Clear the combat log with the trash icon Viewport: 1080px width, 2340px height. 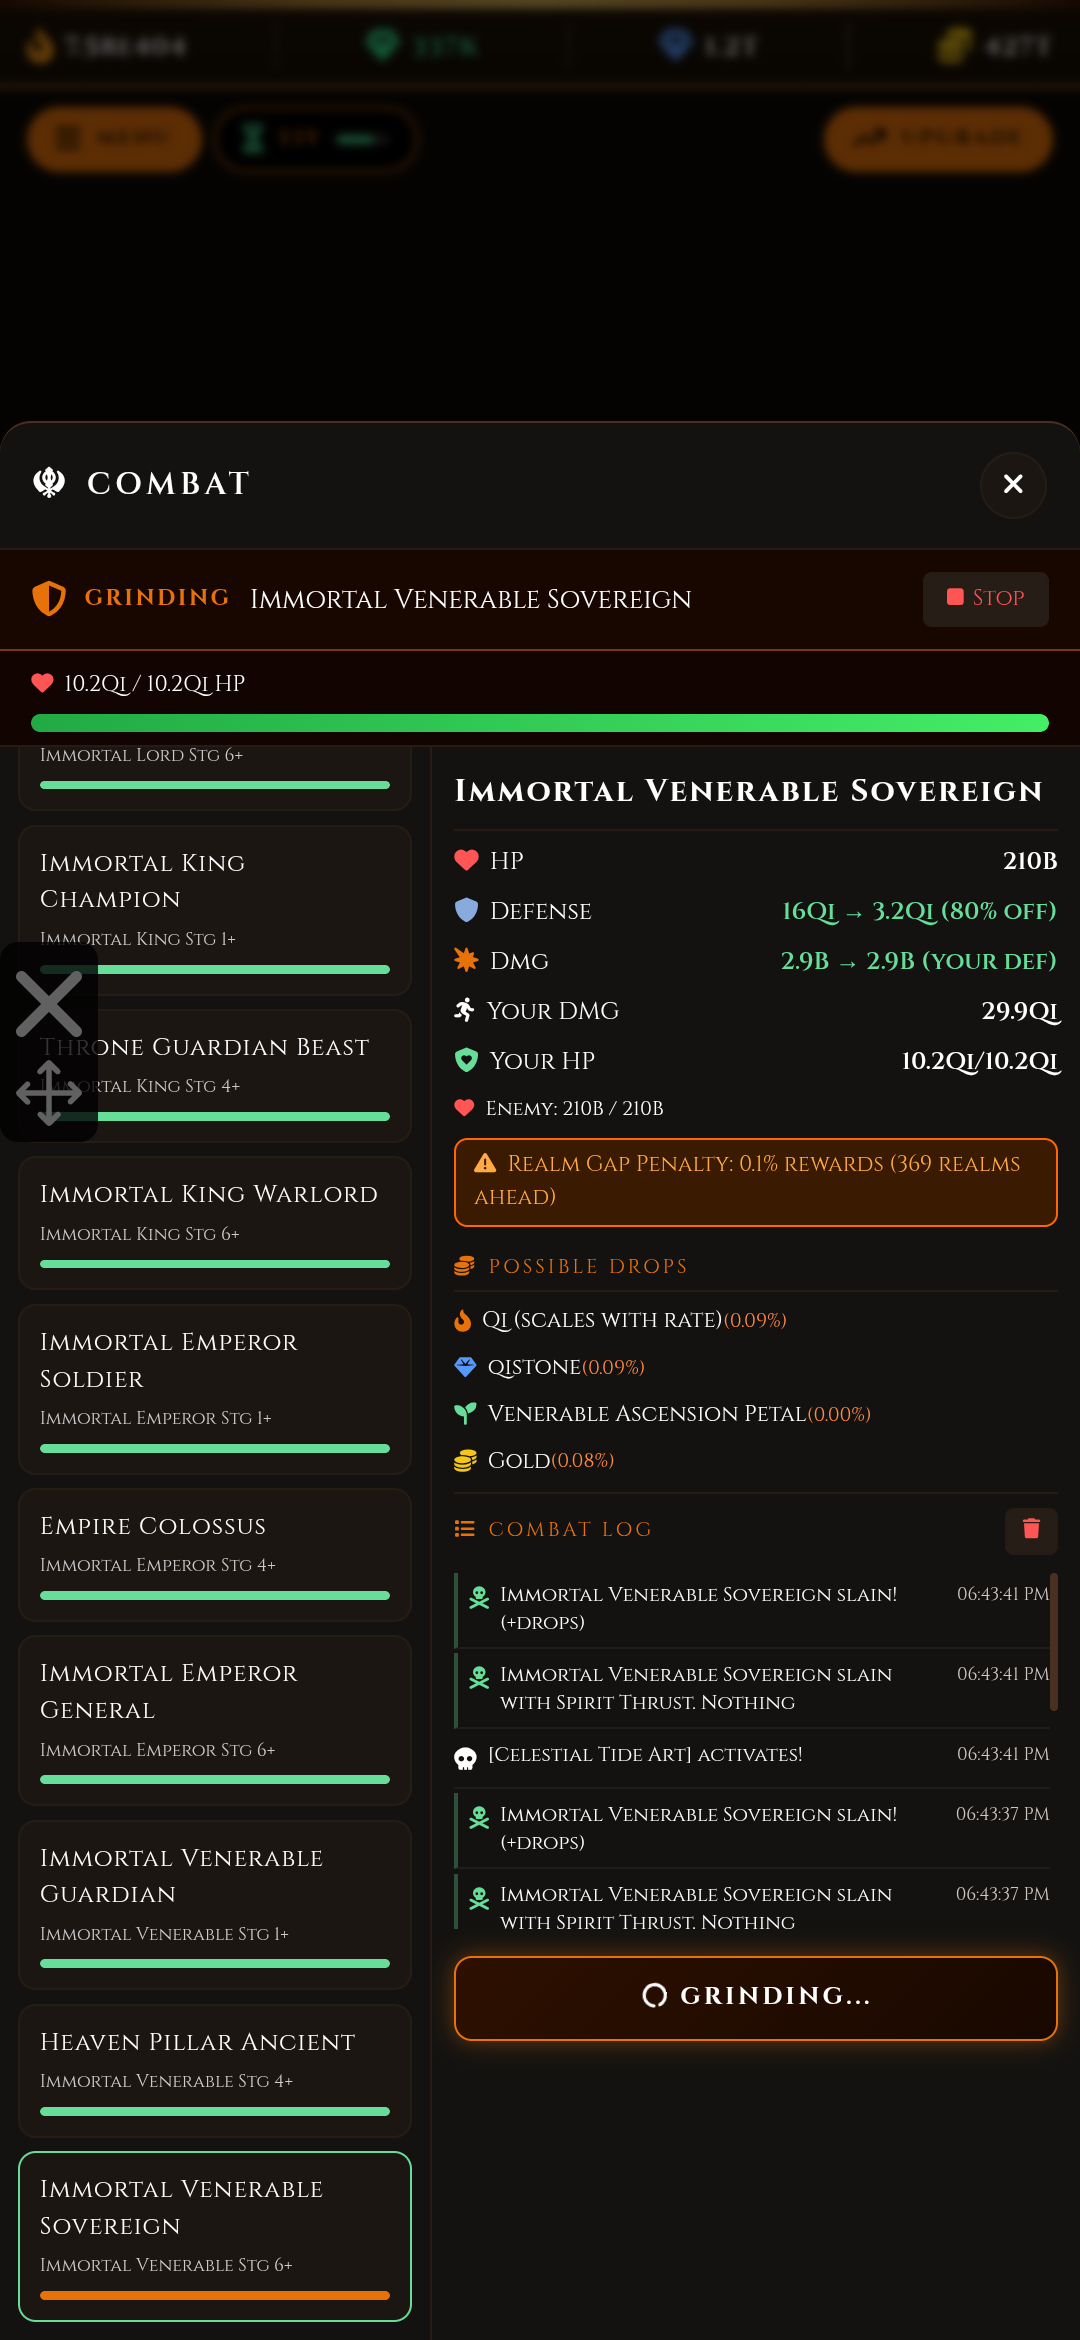pyautogui.click(x=1031, y=1529)
